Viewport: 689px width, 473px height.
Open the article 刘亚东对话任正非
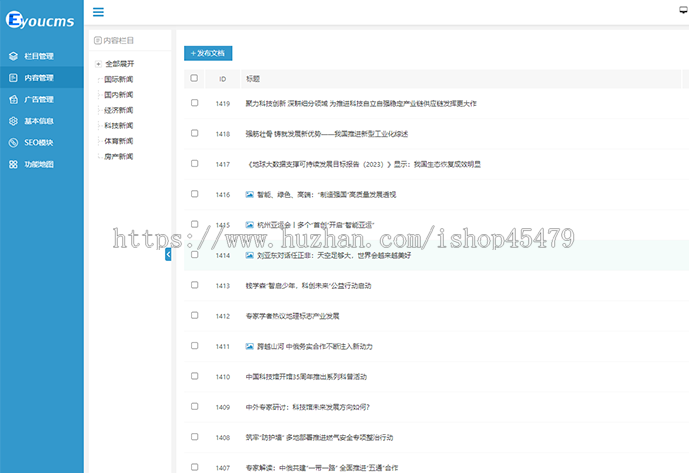pyautogui.click(x=334, y=255)
